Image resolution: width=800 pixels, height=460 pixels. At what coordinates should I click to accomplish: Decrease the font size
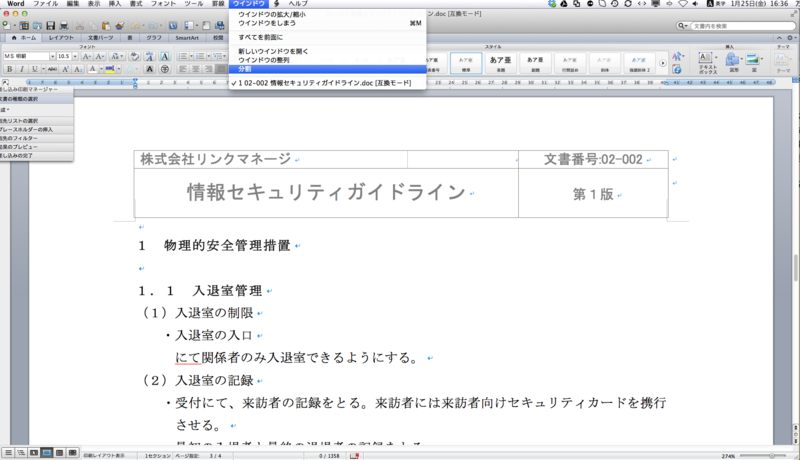[x=100, y=56]
